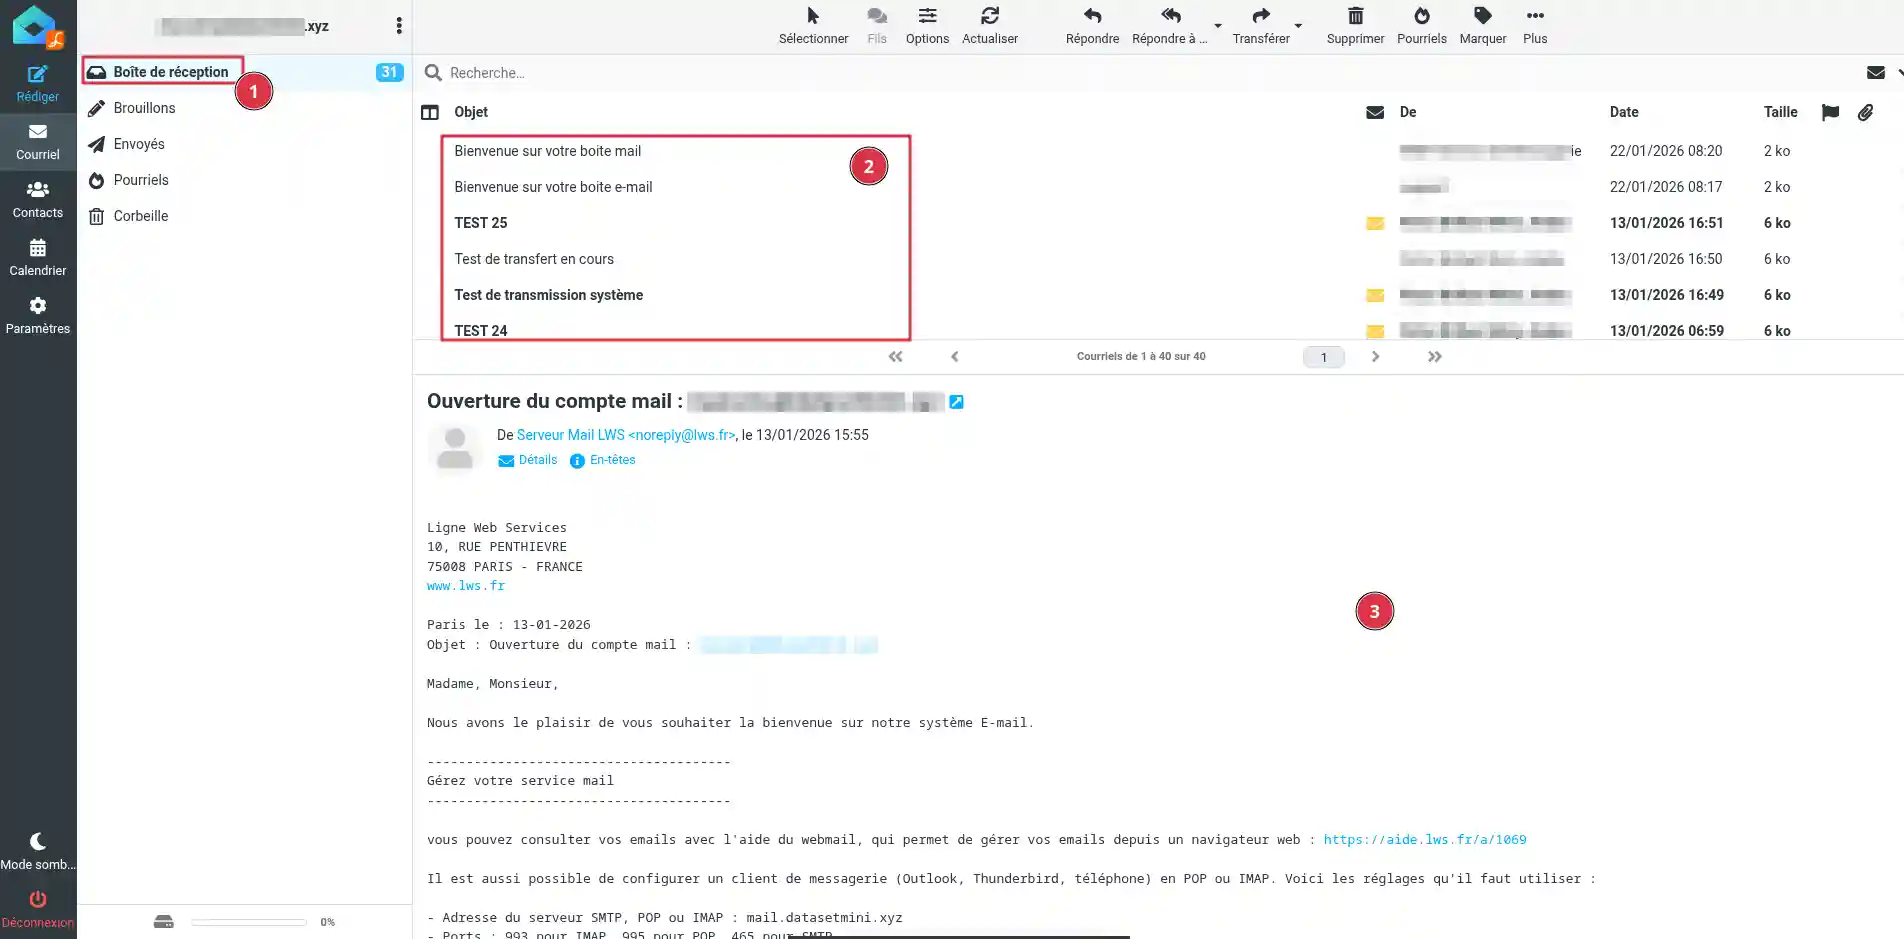Show message En-têtes headers
Screen dimensions: 1904x939
pyautogui.click(x=603, y=460)
